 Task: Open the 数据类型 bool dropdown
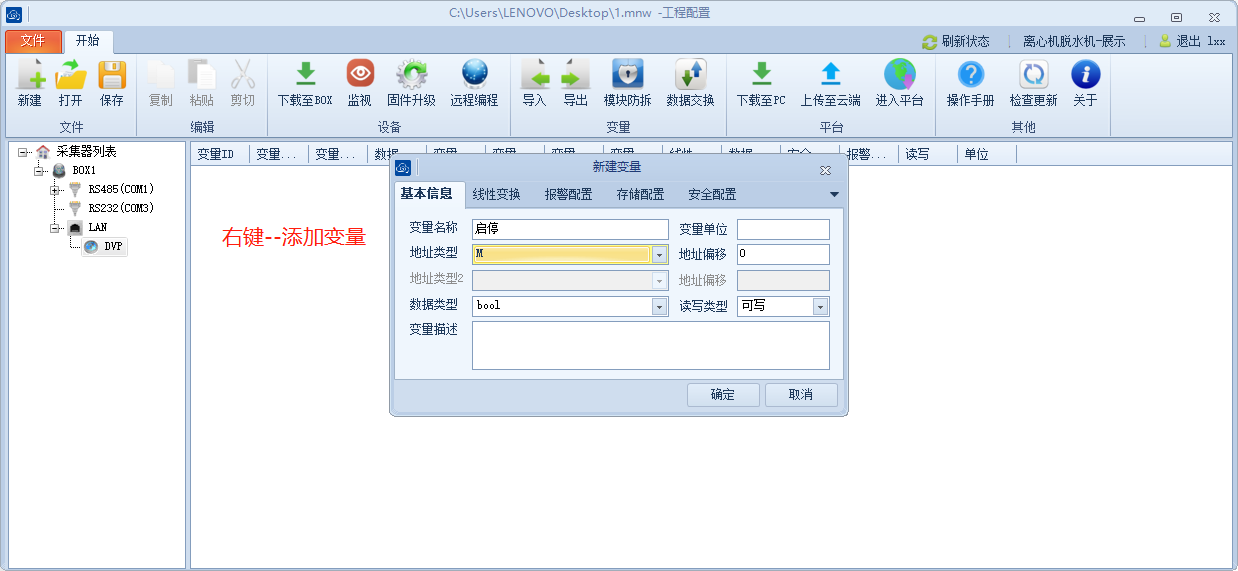[x=660, y=307]
